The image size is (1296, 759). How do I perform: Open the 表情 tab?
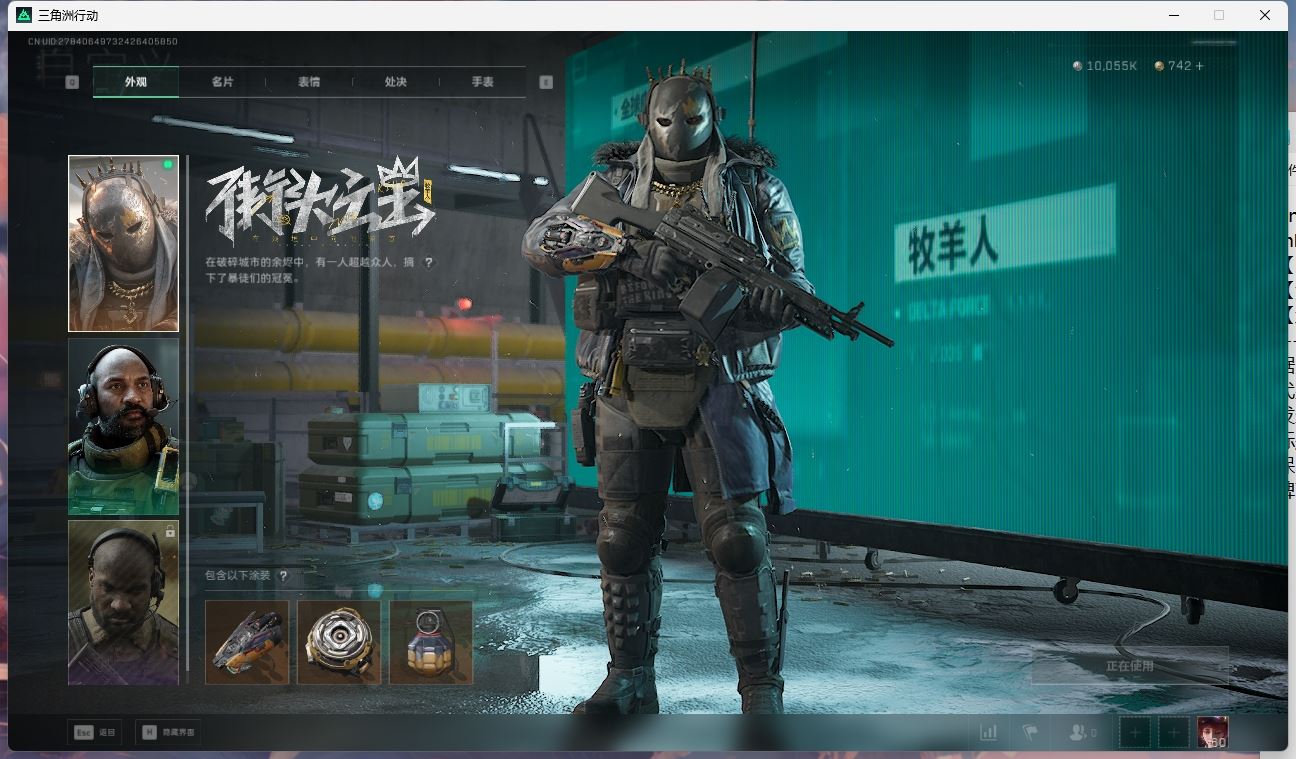[307, 82]
